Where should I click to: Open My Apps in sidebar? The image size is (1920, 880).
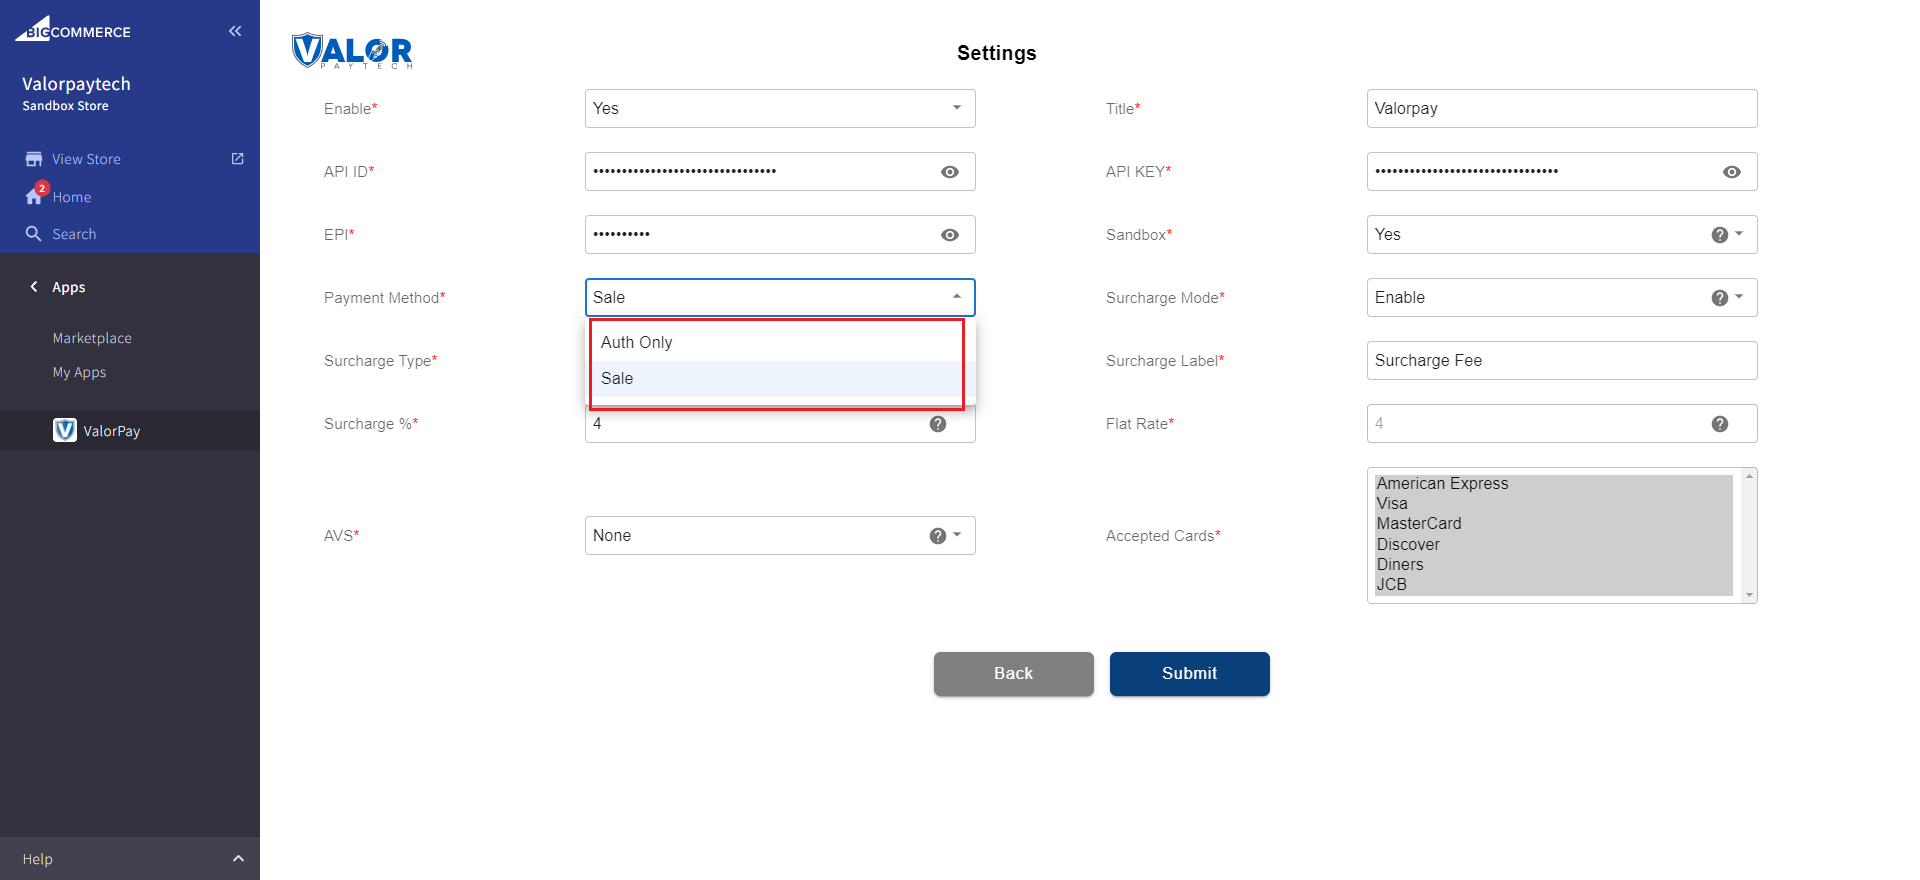[79, 372]
